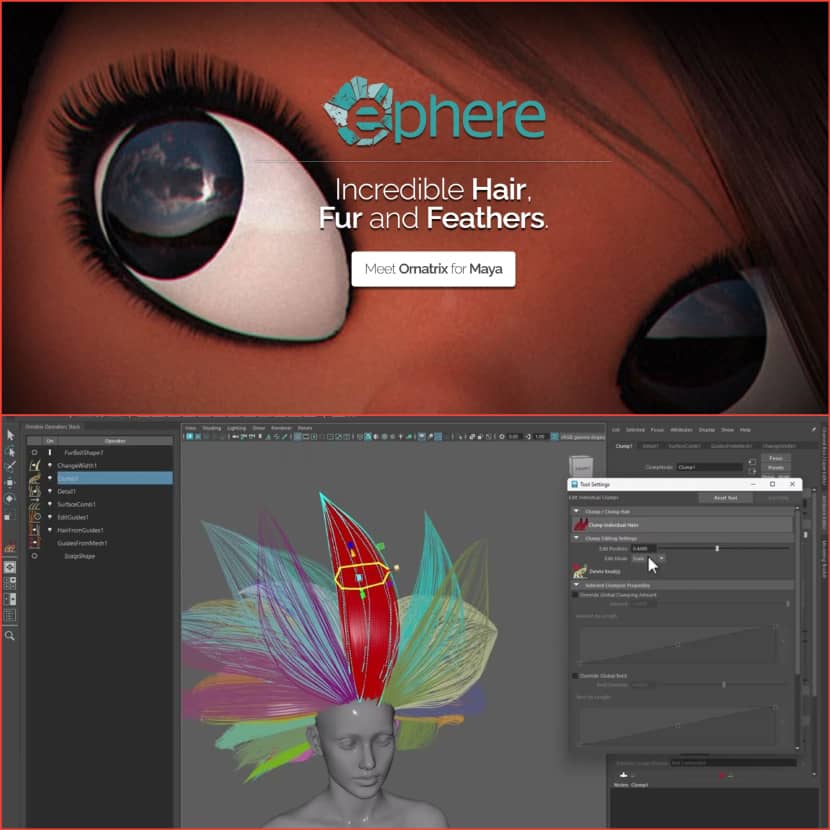Click the ChangeWidth1 operator icon
The height and width of the screenshot is (830, 830).
click(34, 465)
